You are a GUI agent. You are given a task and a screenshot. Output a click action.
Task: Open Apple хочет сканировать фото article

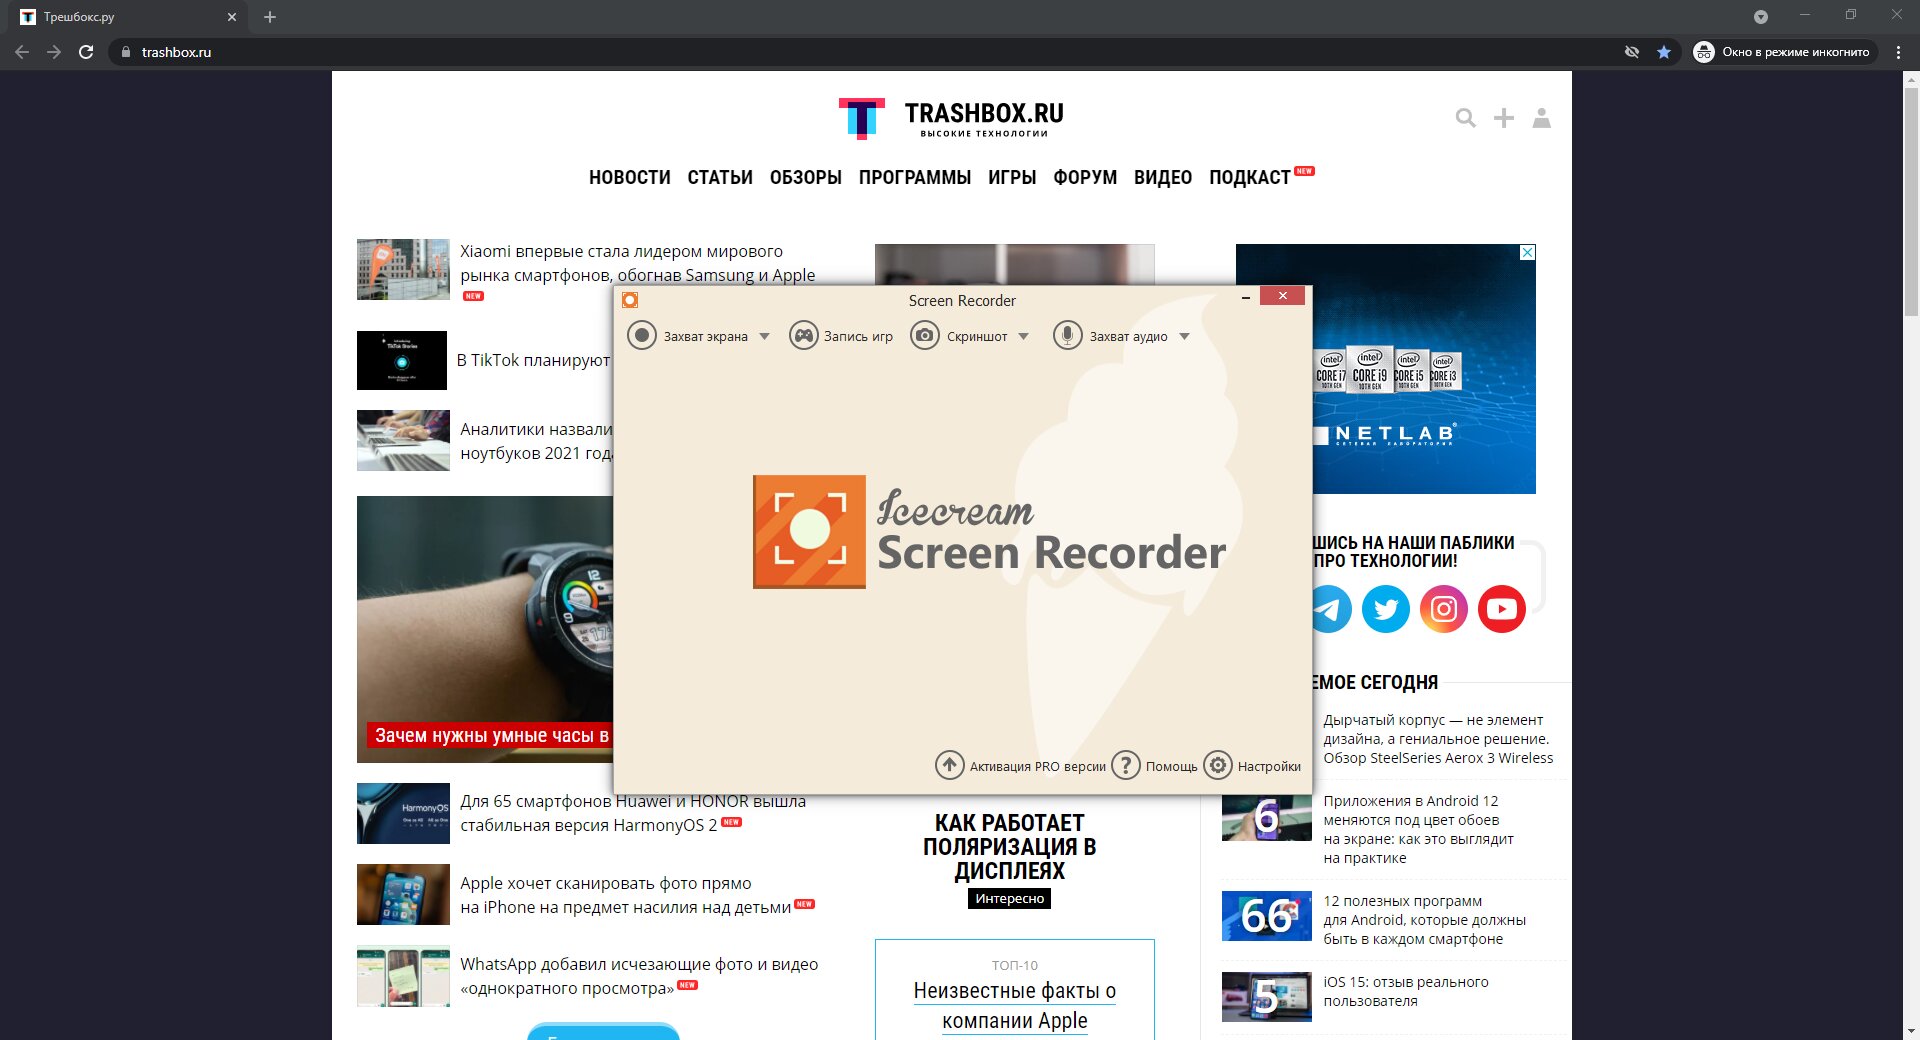(x=625, y=895)
